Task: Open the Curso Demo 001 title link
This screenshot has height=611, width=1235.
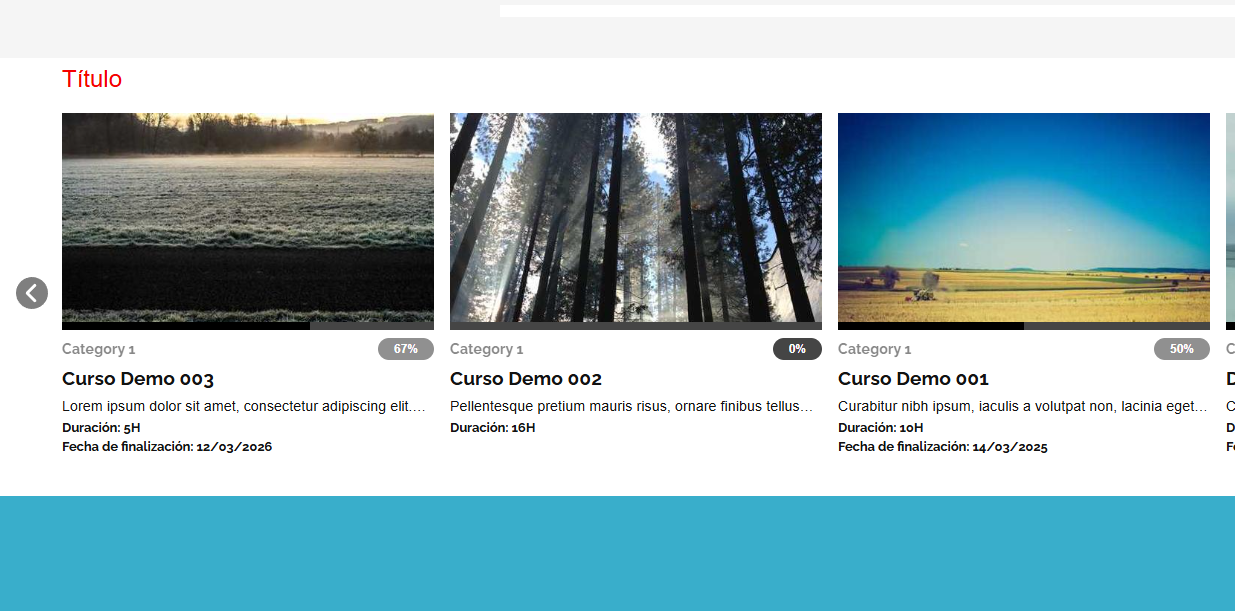Action: click(913, 379)
